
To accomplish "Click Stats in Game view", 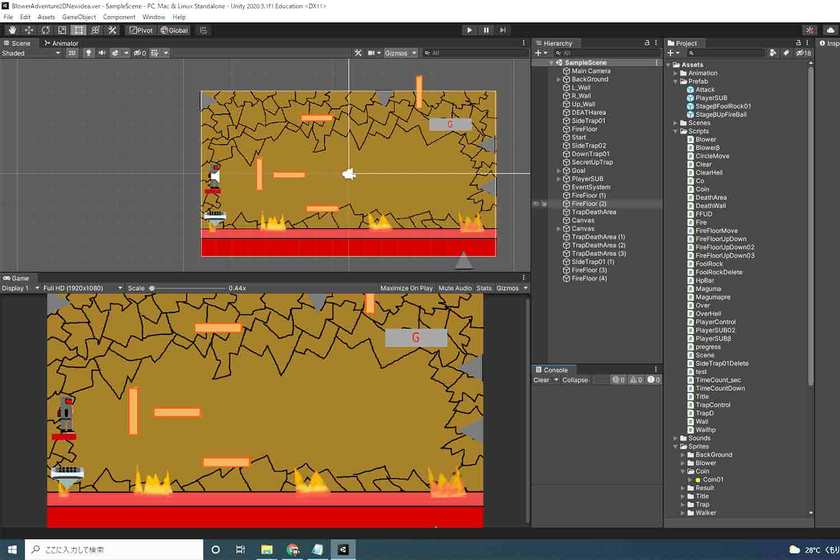I will pyautogui.click(x=484, y=288).
